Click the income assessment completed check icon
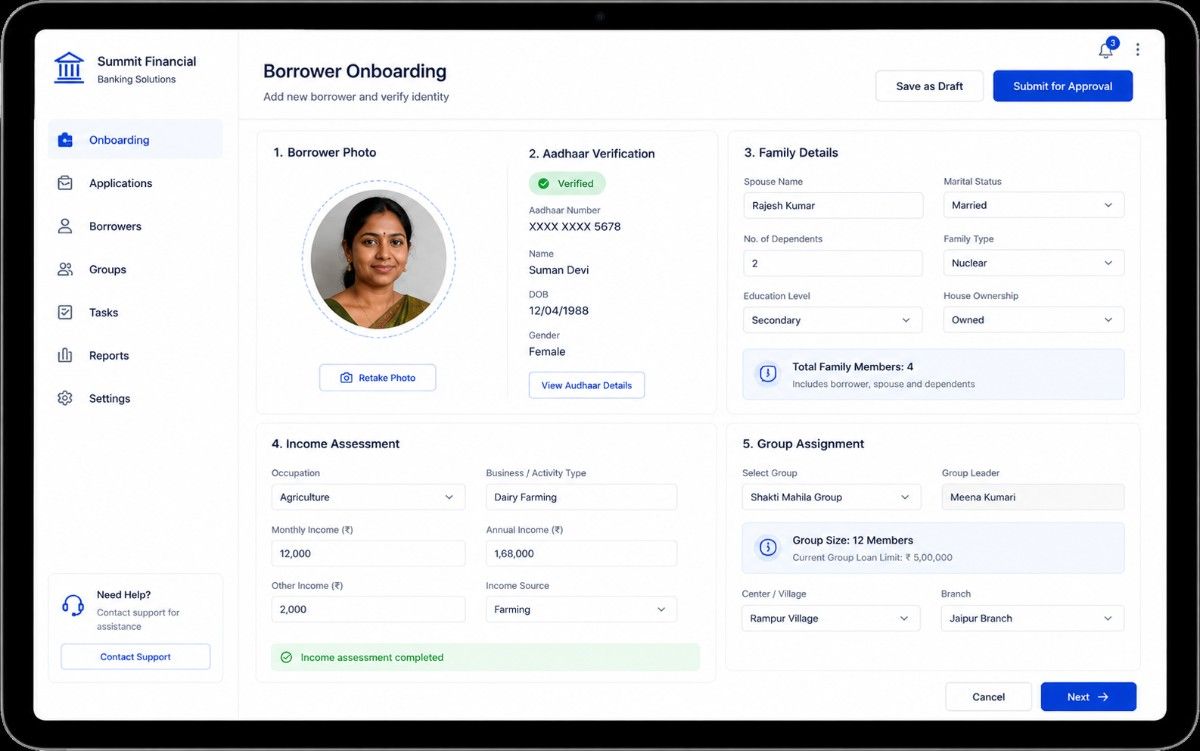This screenshot has width=1200, height=751. 286,657
